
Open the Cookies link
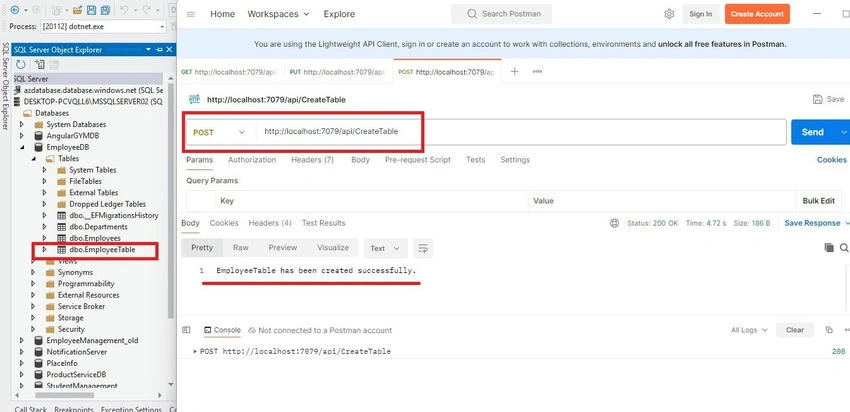[832, 160]
